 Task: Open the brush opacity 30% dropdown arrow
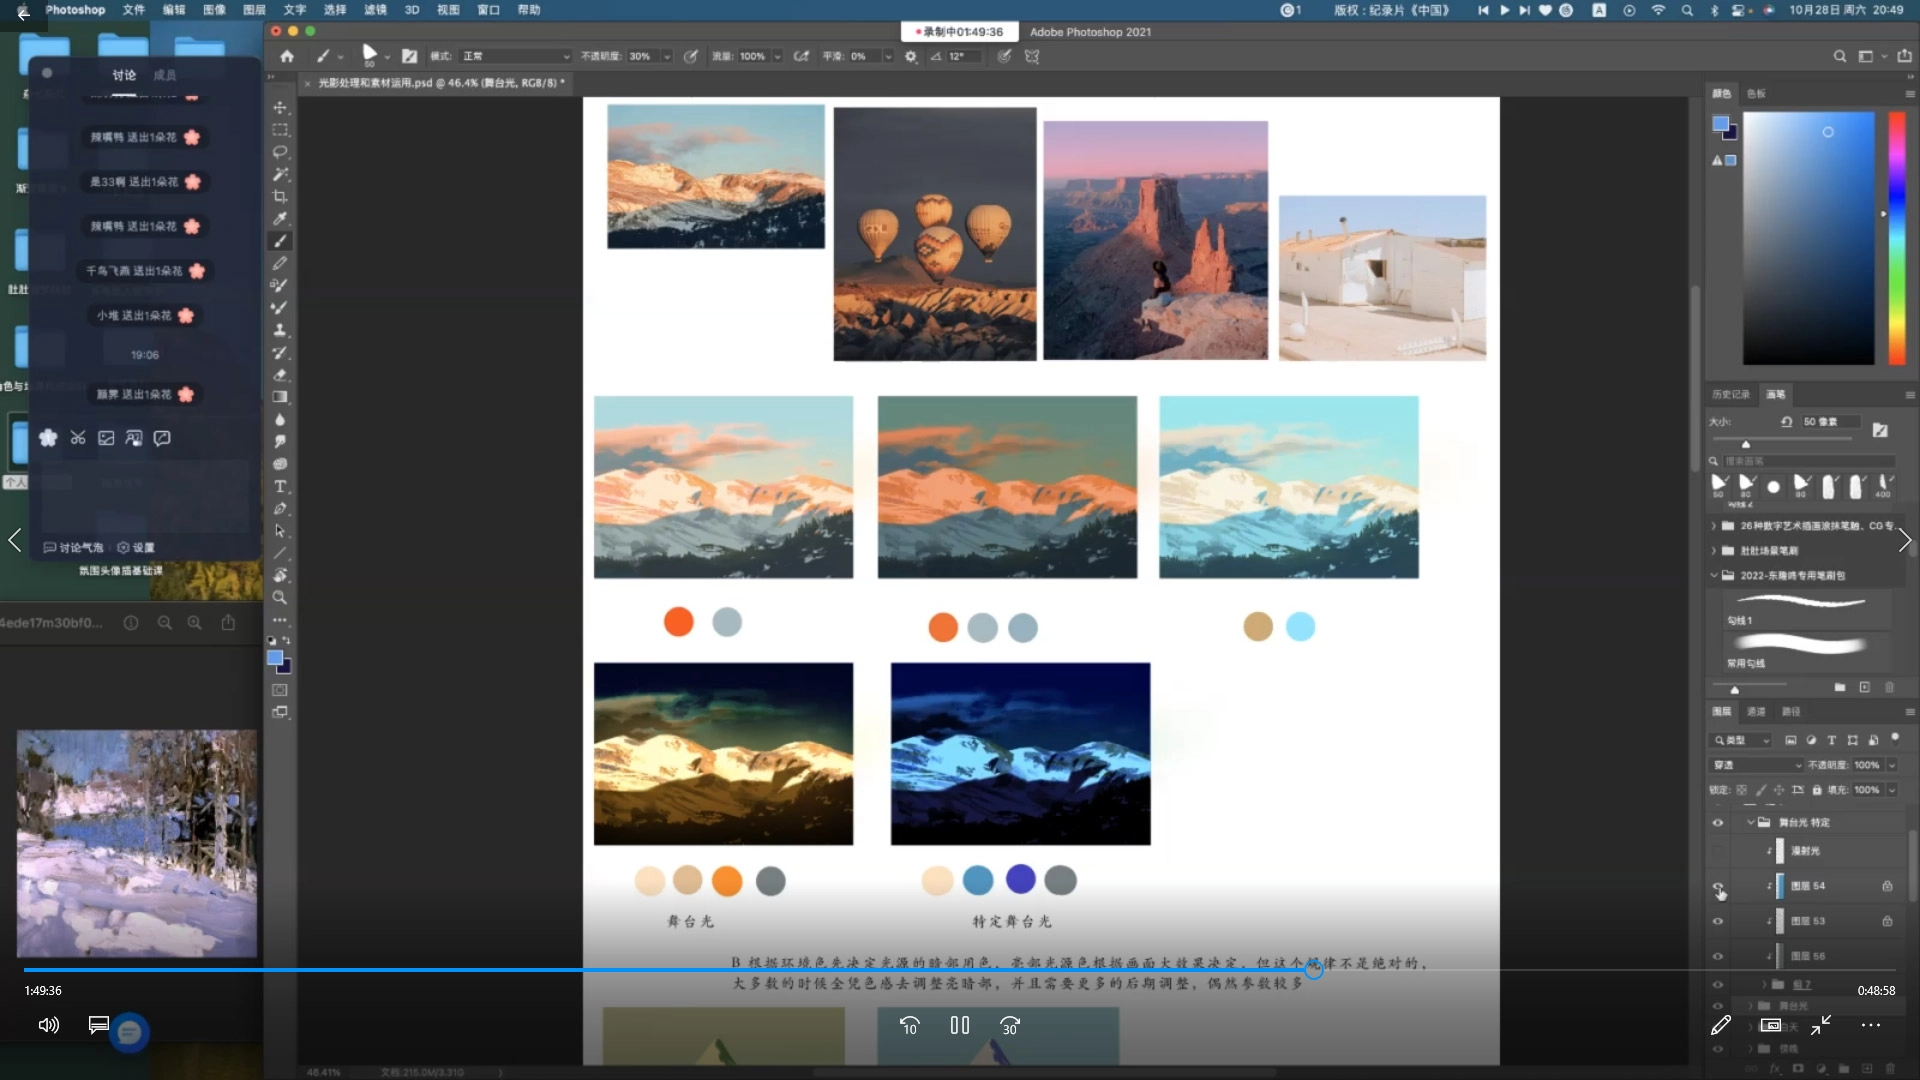pyautogui.click(x=667, y=57)
